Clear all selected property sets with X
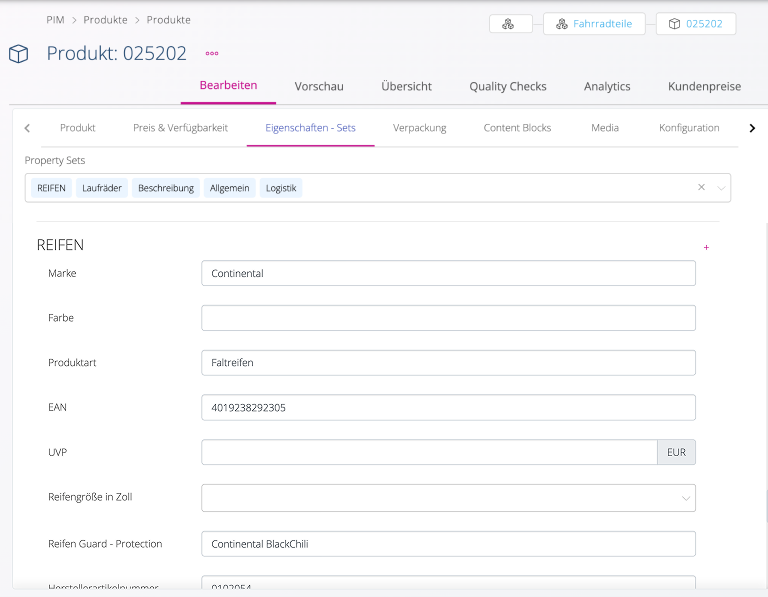The width and height of the screenshot is (768, 597). pos(701,188)
